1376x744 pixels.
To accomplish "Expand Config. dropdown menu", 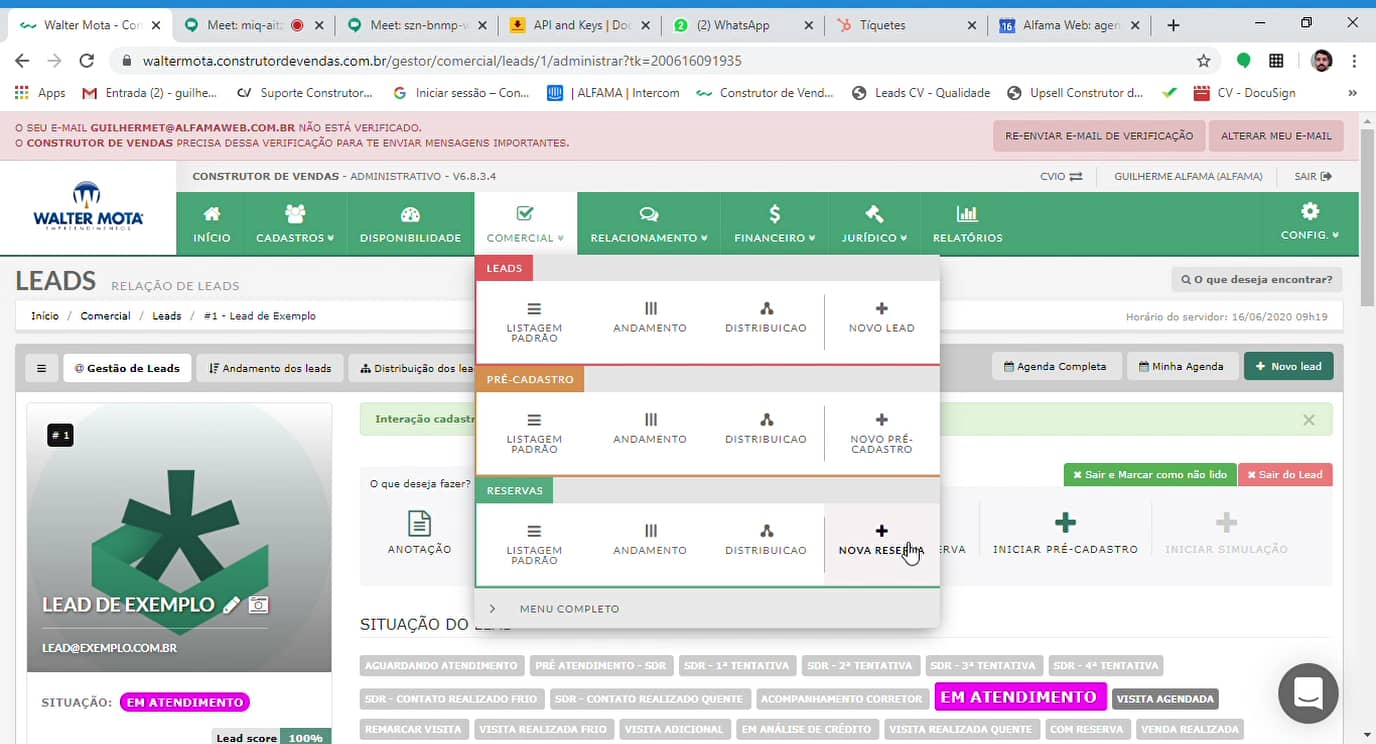I will click(1309, 222).
